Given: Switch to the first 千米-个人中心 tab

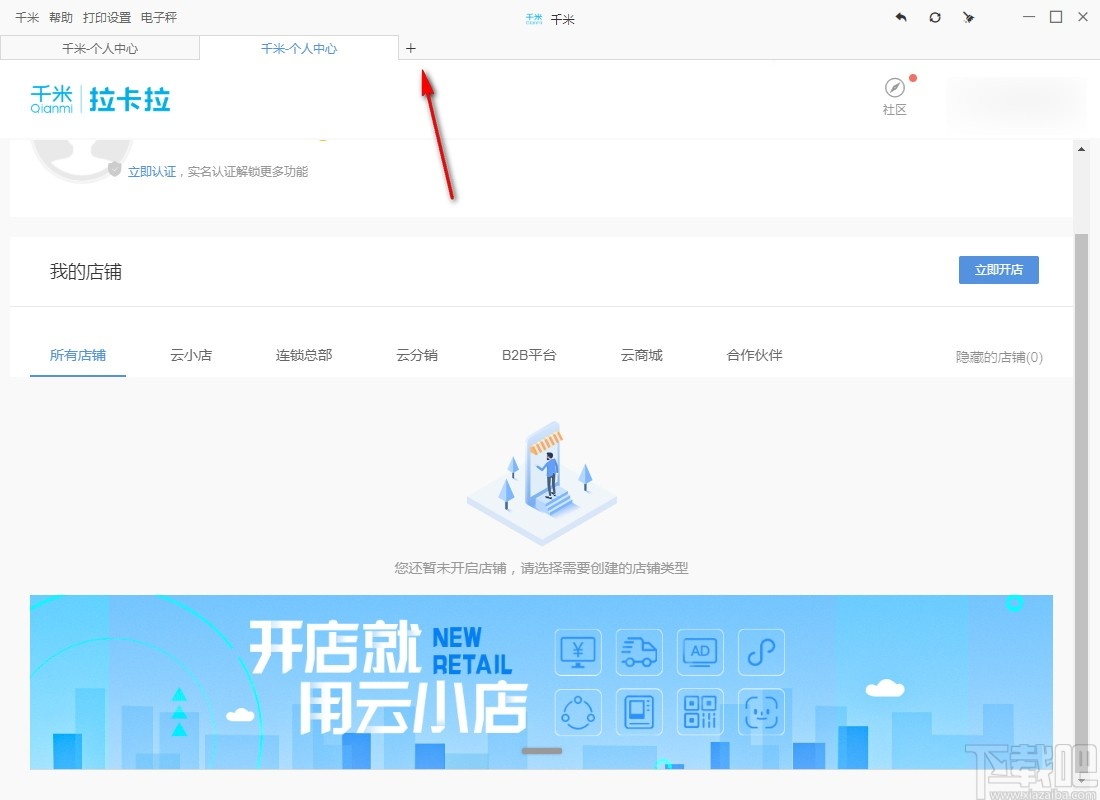Looking at the screenshot, I should [x=100, y=47].
